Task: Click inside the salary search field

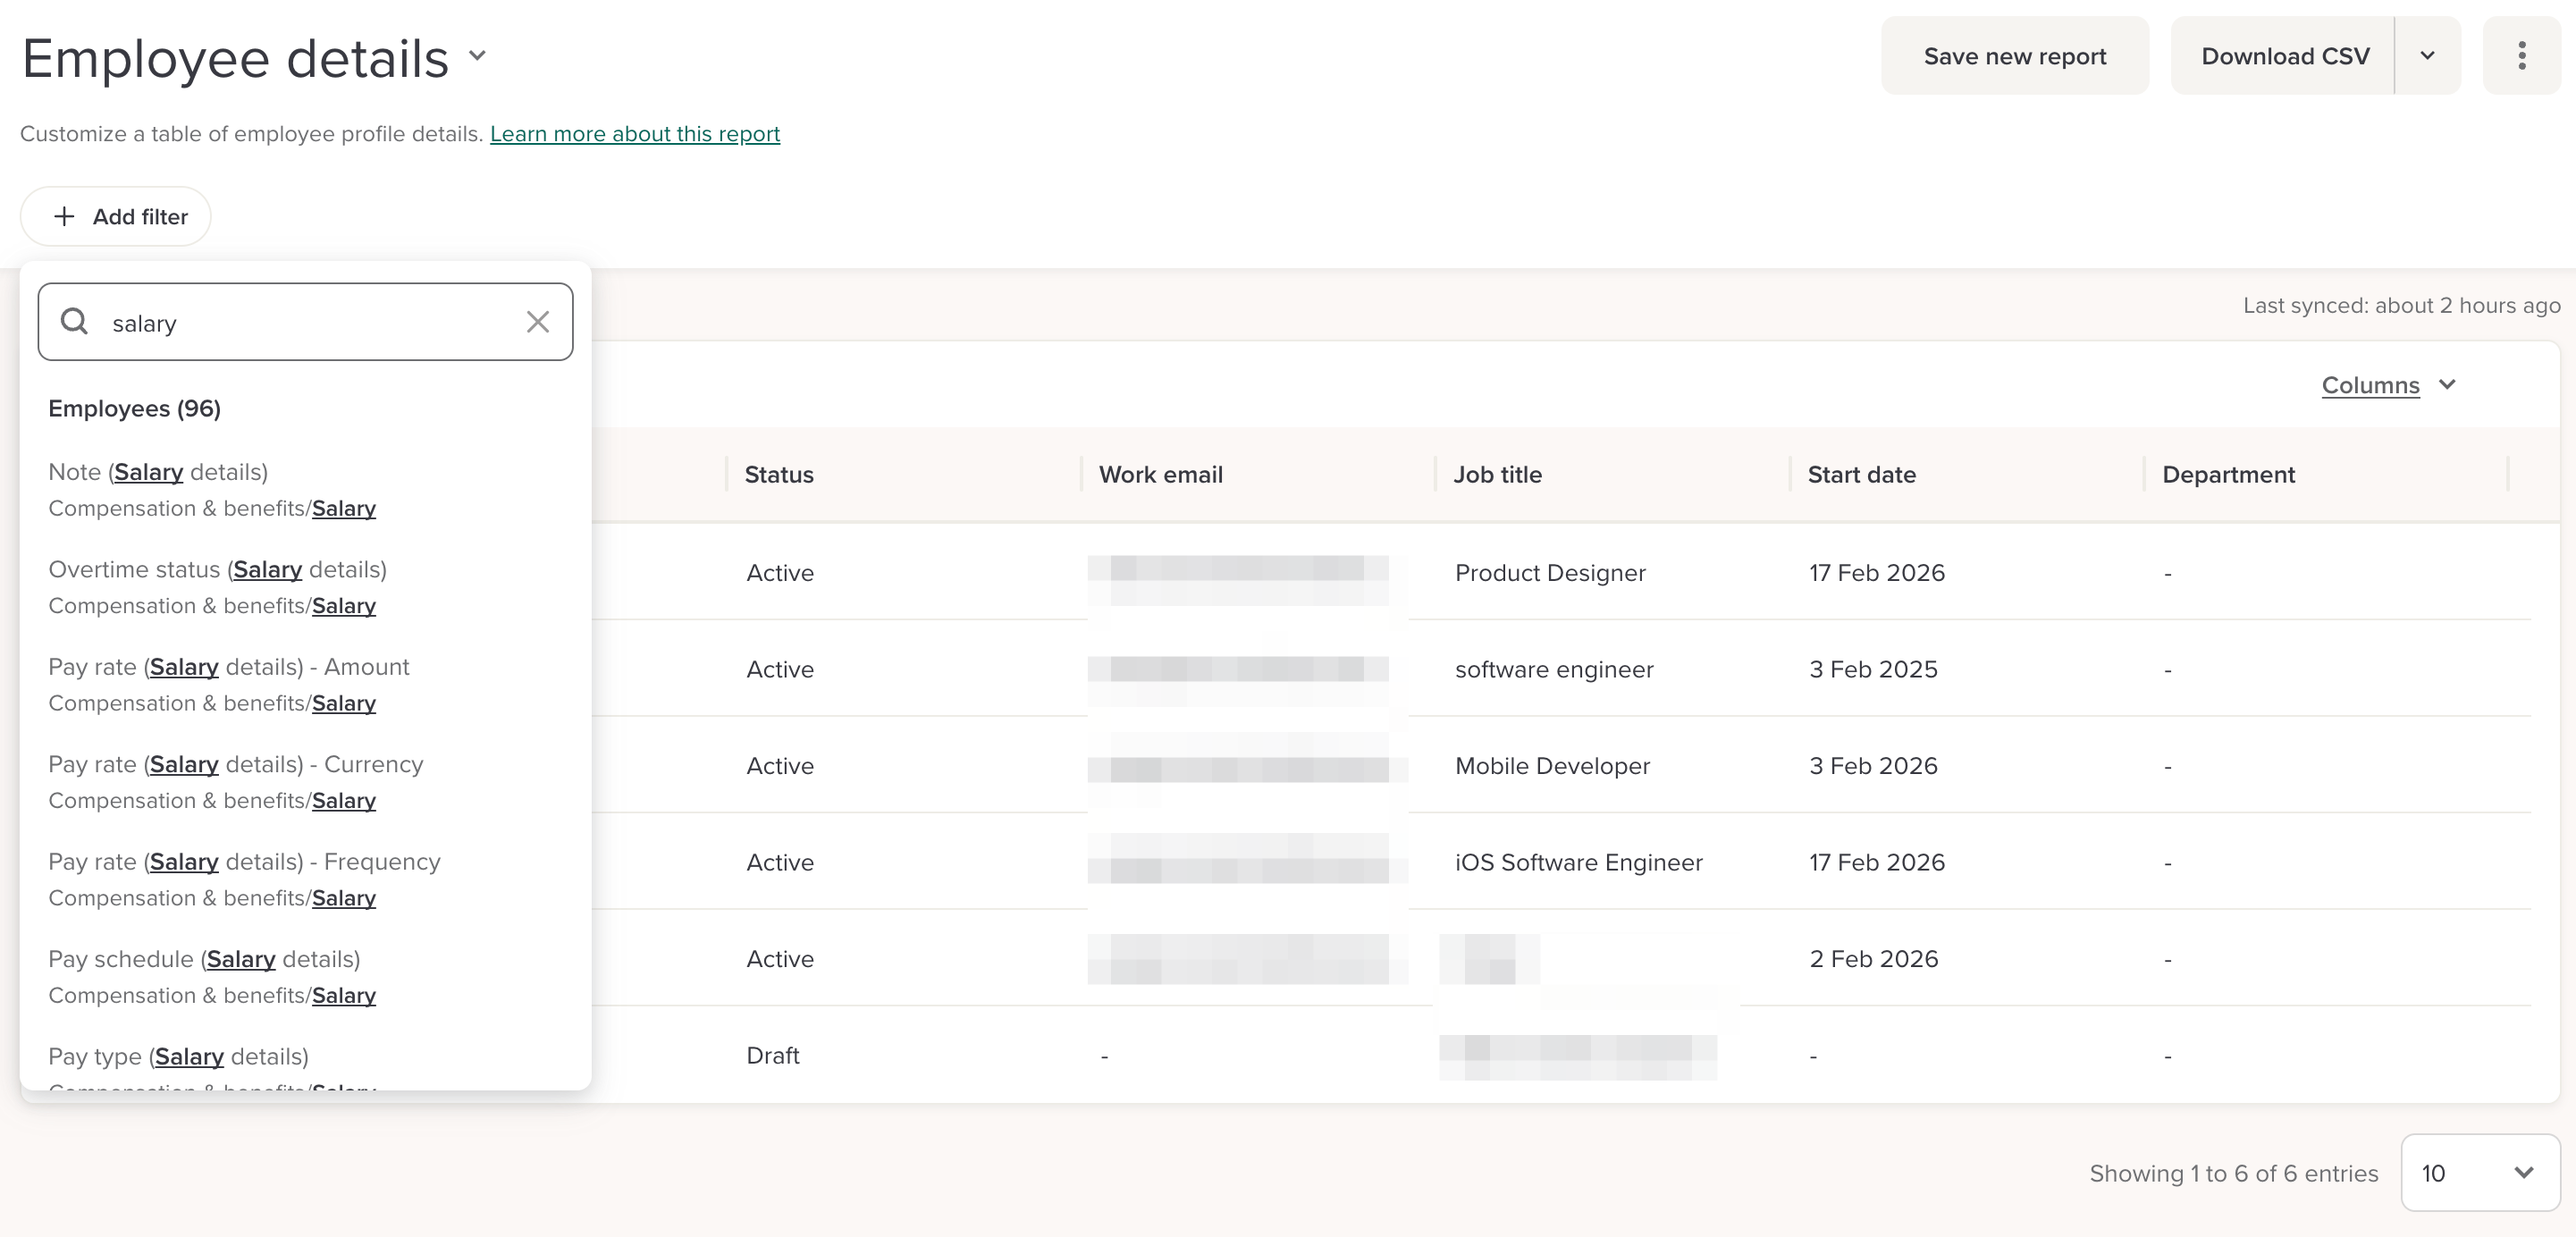Action: [x=300, y=323]
